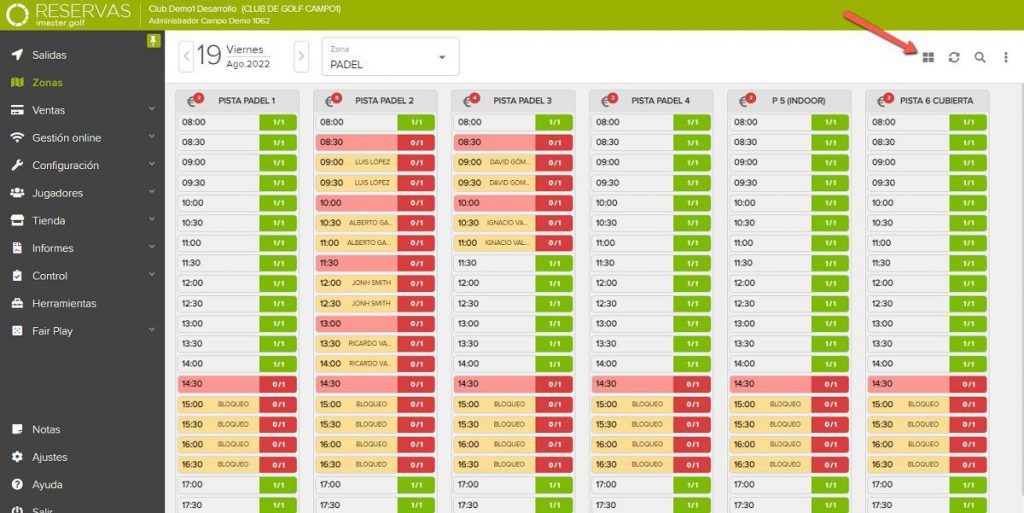The width and height of the screenshot is (1024, 513).
Task: Click euro icon on Pista Padel 1 header
Action: click(194, 101)
